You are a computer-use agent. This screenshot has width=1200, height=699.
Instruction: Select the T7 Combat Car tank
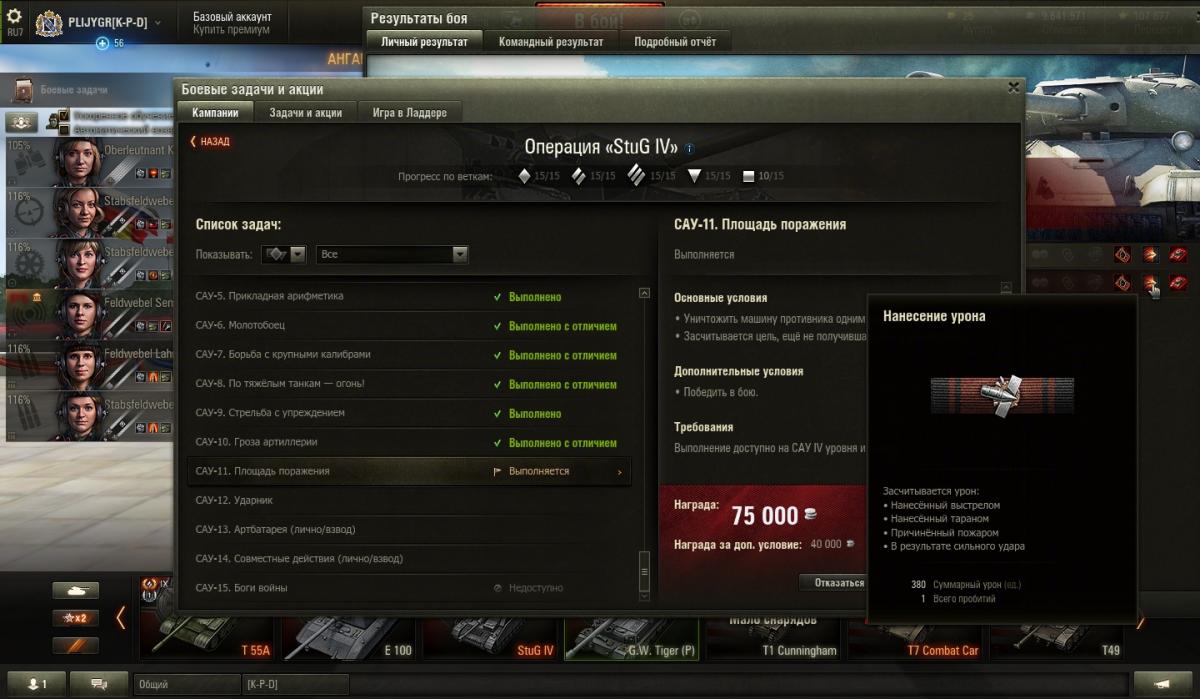click(916, 641)
